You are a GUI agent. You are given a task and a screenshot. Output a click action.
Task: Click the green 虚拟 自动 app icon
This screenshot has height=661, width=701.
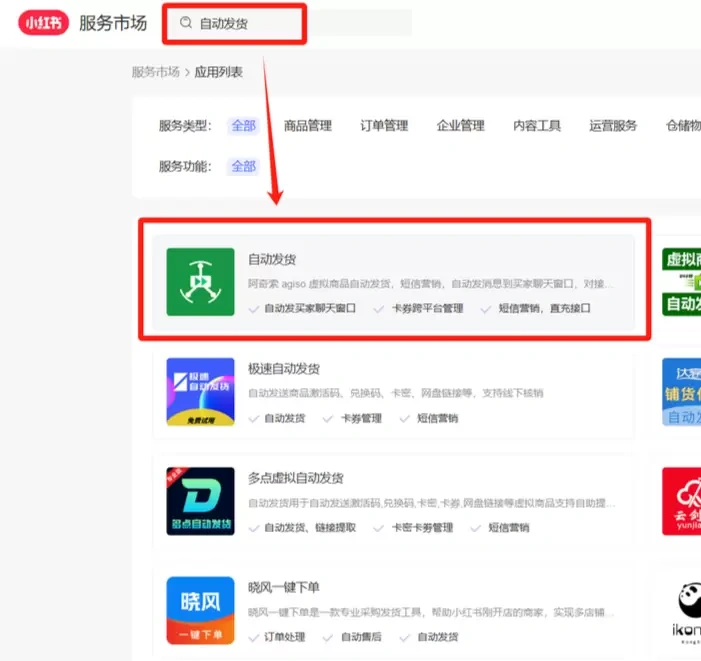click(x=681, y=282)
